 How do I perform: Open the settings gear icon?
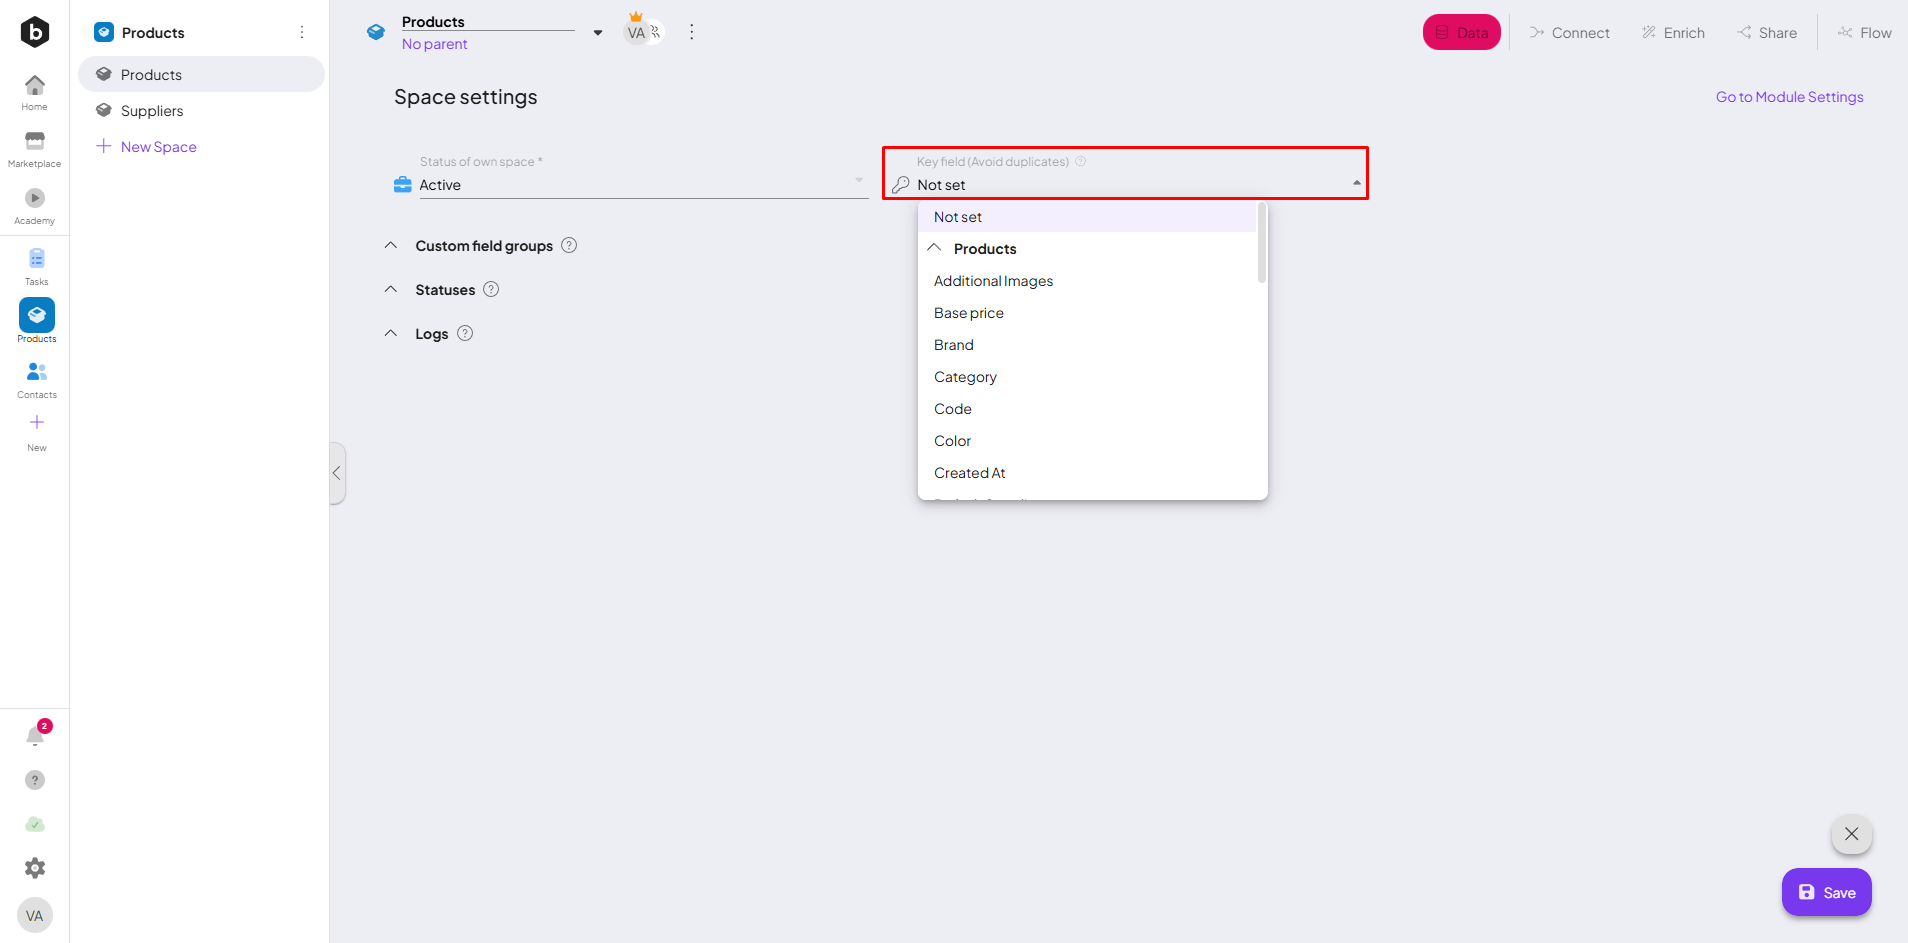point(35,868)
